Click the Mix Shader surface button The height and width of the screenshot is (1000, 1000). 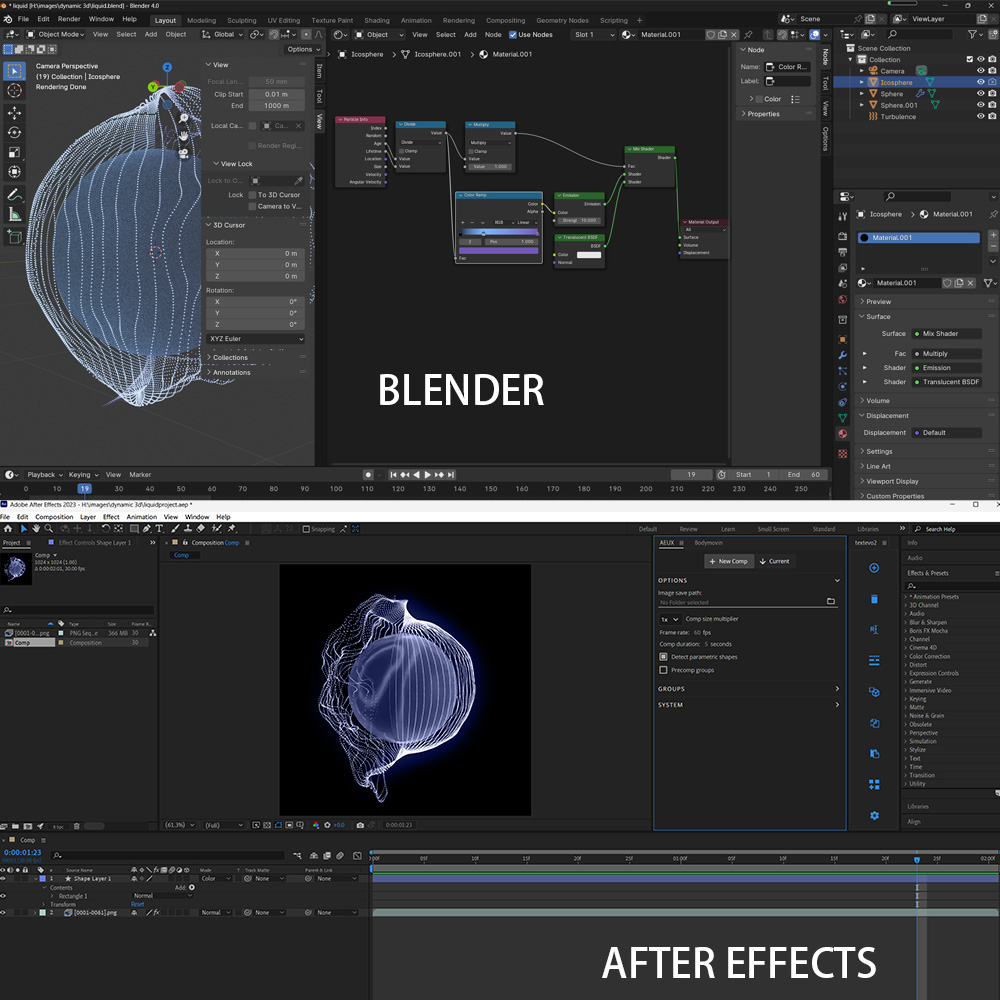click(x=947, y=334)
